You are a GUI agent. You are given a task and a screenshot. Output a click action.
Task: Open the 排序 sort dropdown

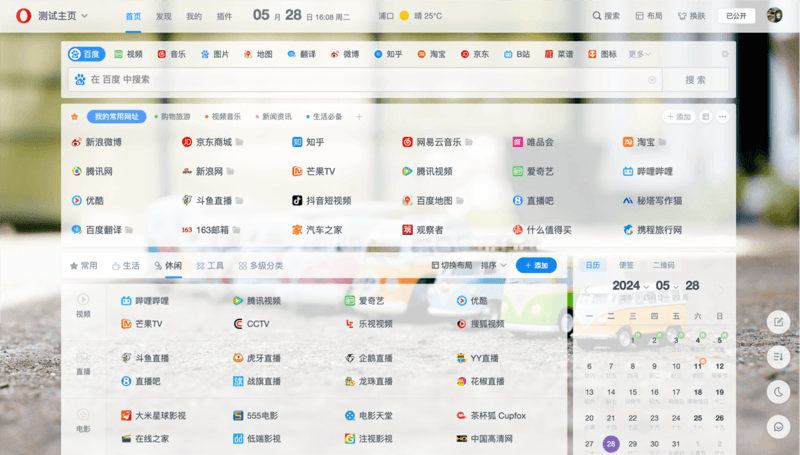pos(493,265)
